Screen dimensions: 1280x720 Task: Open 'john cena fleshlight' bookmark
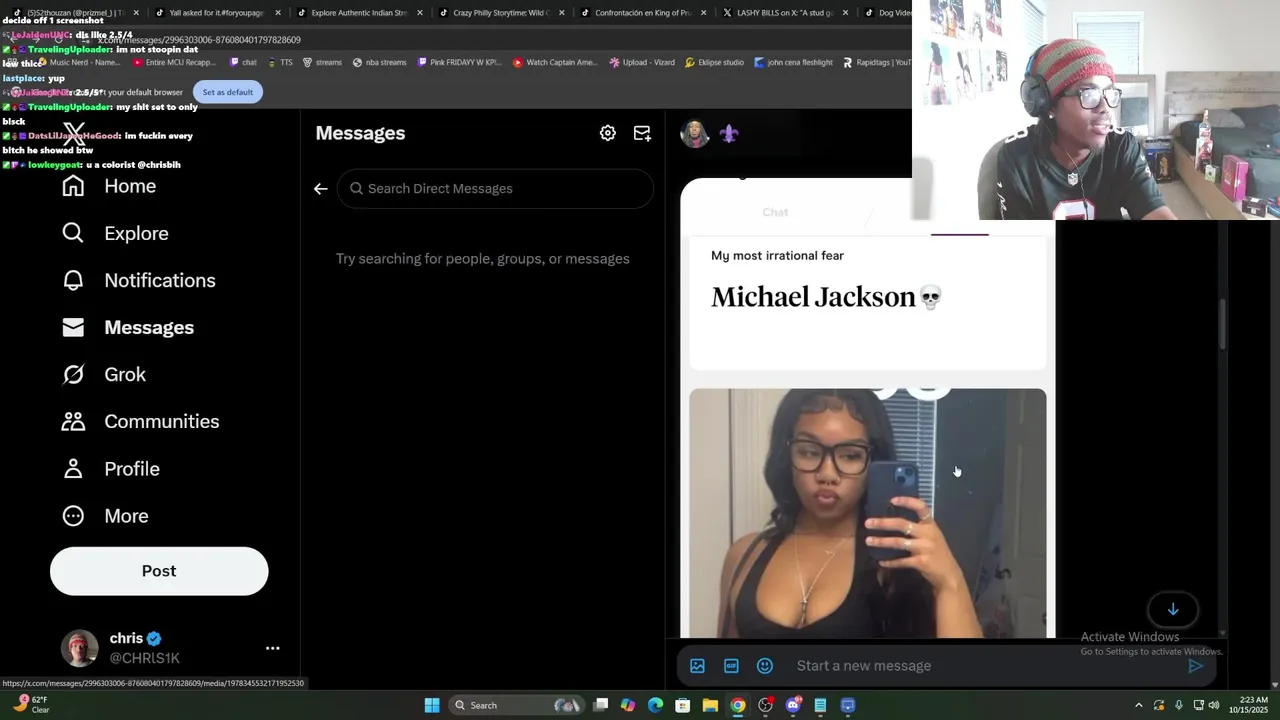(793, 62)
